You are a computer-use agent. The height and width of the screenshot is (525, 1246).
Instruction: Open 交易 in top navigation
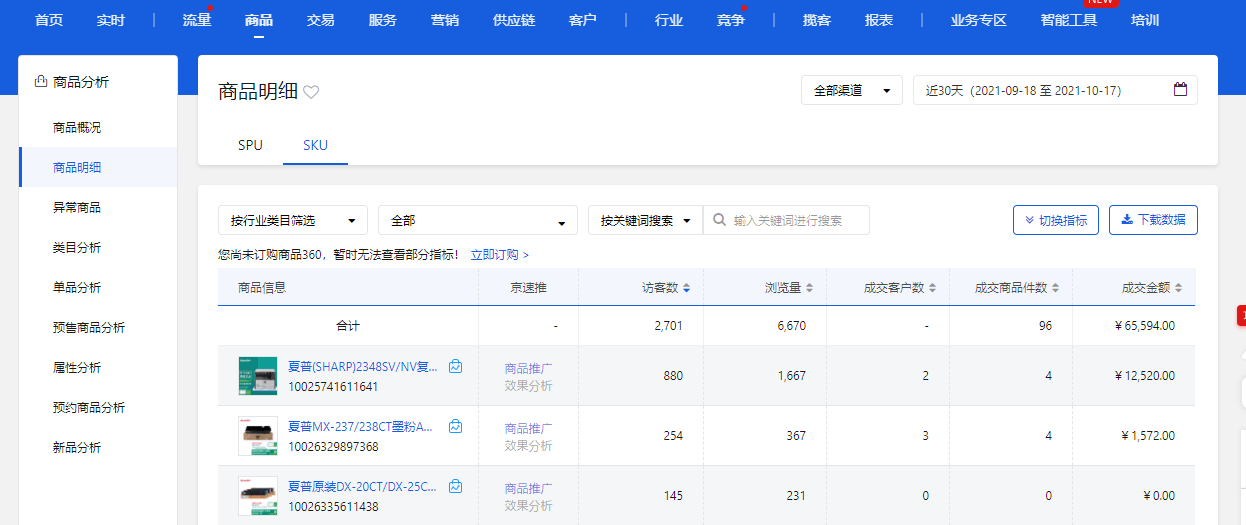coord(321,20)
